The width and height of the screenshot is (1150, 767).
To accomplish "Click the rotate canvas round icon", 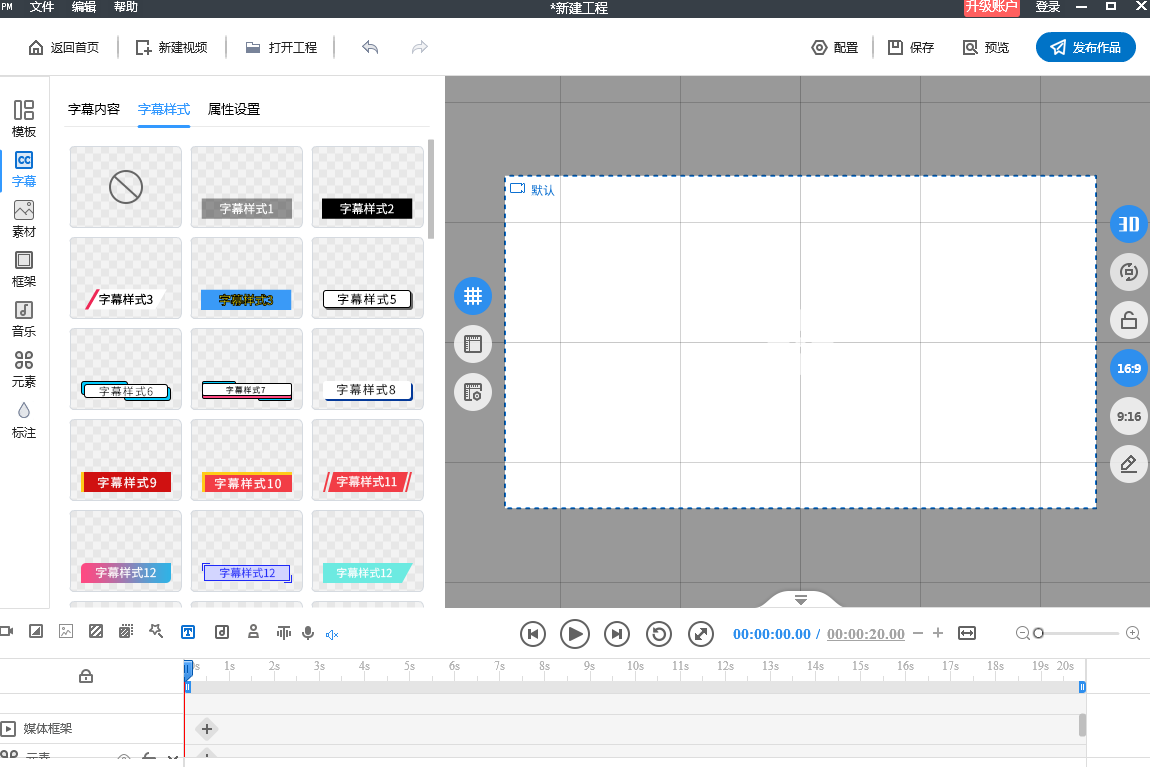I will 1128,272.
